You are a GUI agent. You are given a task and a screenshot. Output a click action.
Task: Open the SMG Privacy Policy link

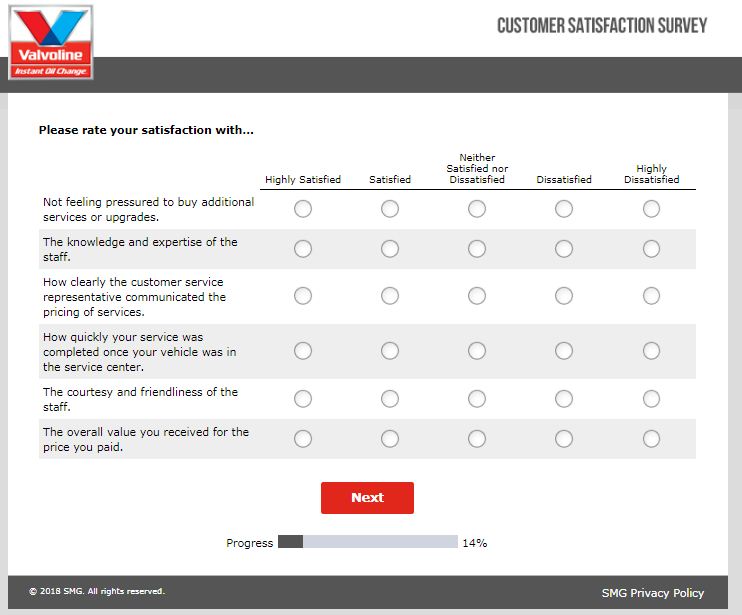pos(652,593)
